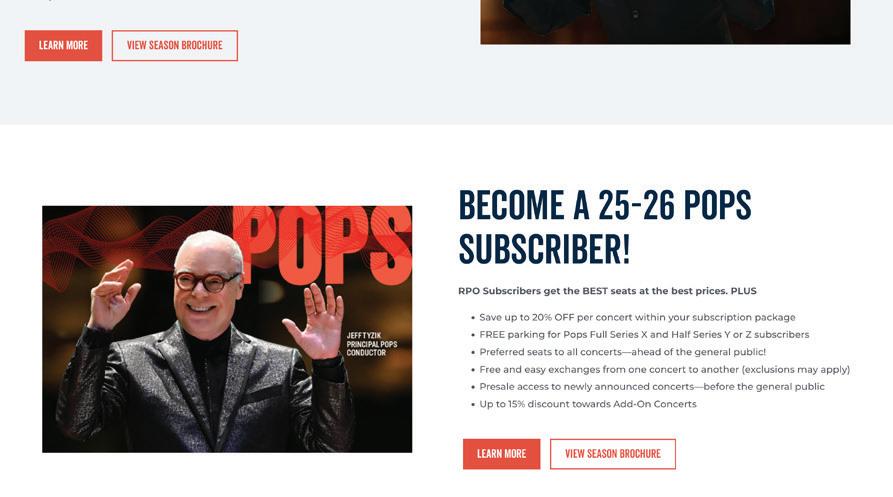Click the 'Jeff Tyzik Principal Pops Conductor' caption
The height and width of the screenshot is (497, 893).
pos(371,344)
